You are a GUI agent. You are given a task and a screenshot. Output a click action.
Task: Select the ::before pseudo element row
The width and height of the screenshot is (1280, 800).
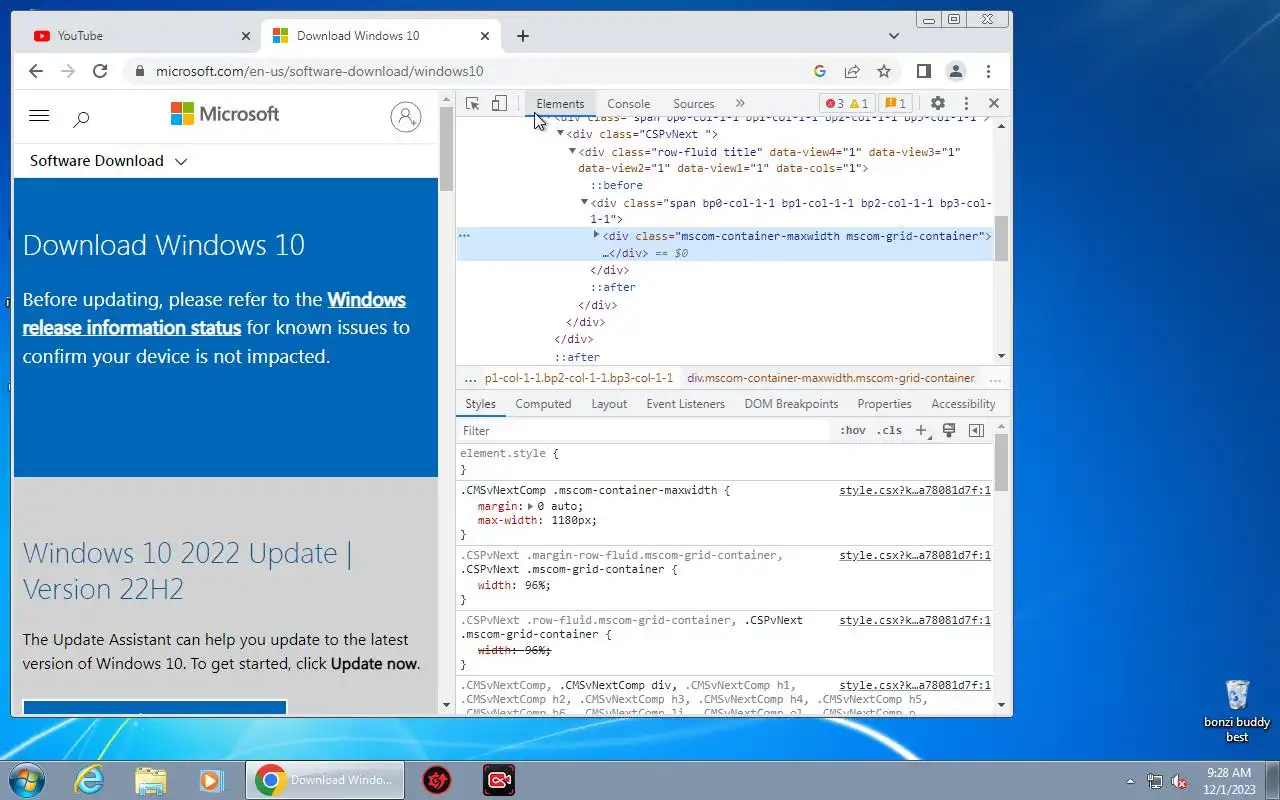point(616,186)
